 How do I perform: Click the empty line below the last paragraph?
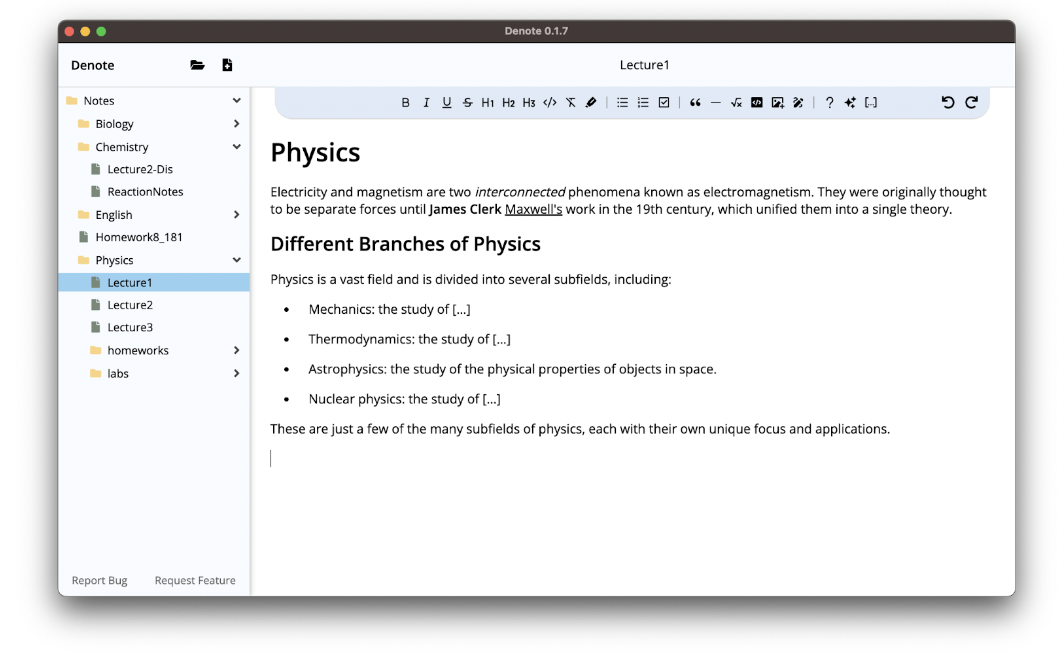tap(628, 459)
